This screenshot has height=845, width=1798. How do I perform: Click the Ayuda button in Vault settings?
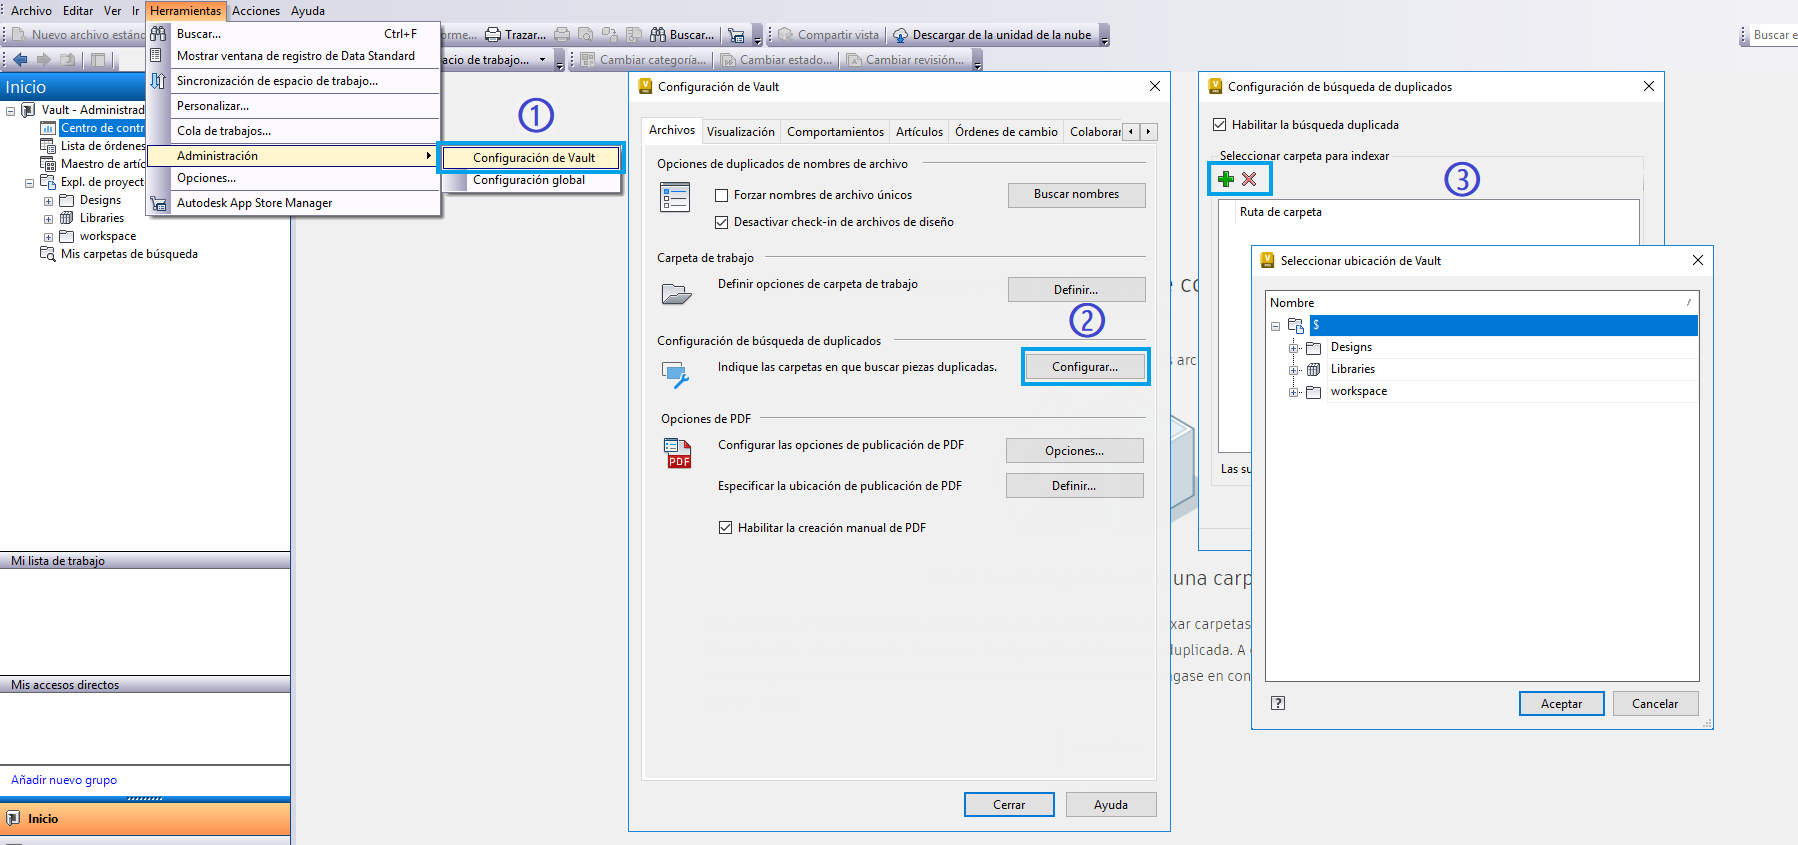1111,804
